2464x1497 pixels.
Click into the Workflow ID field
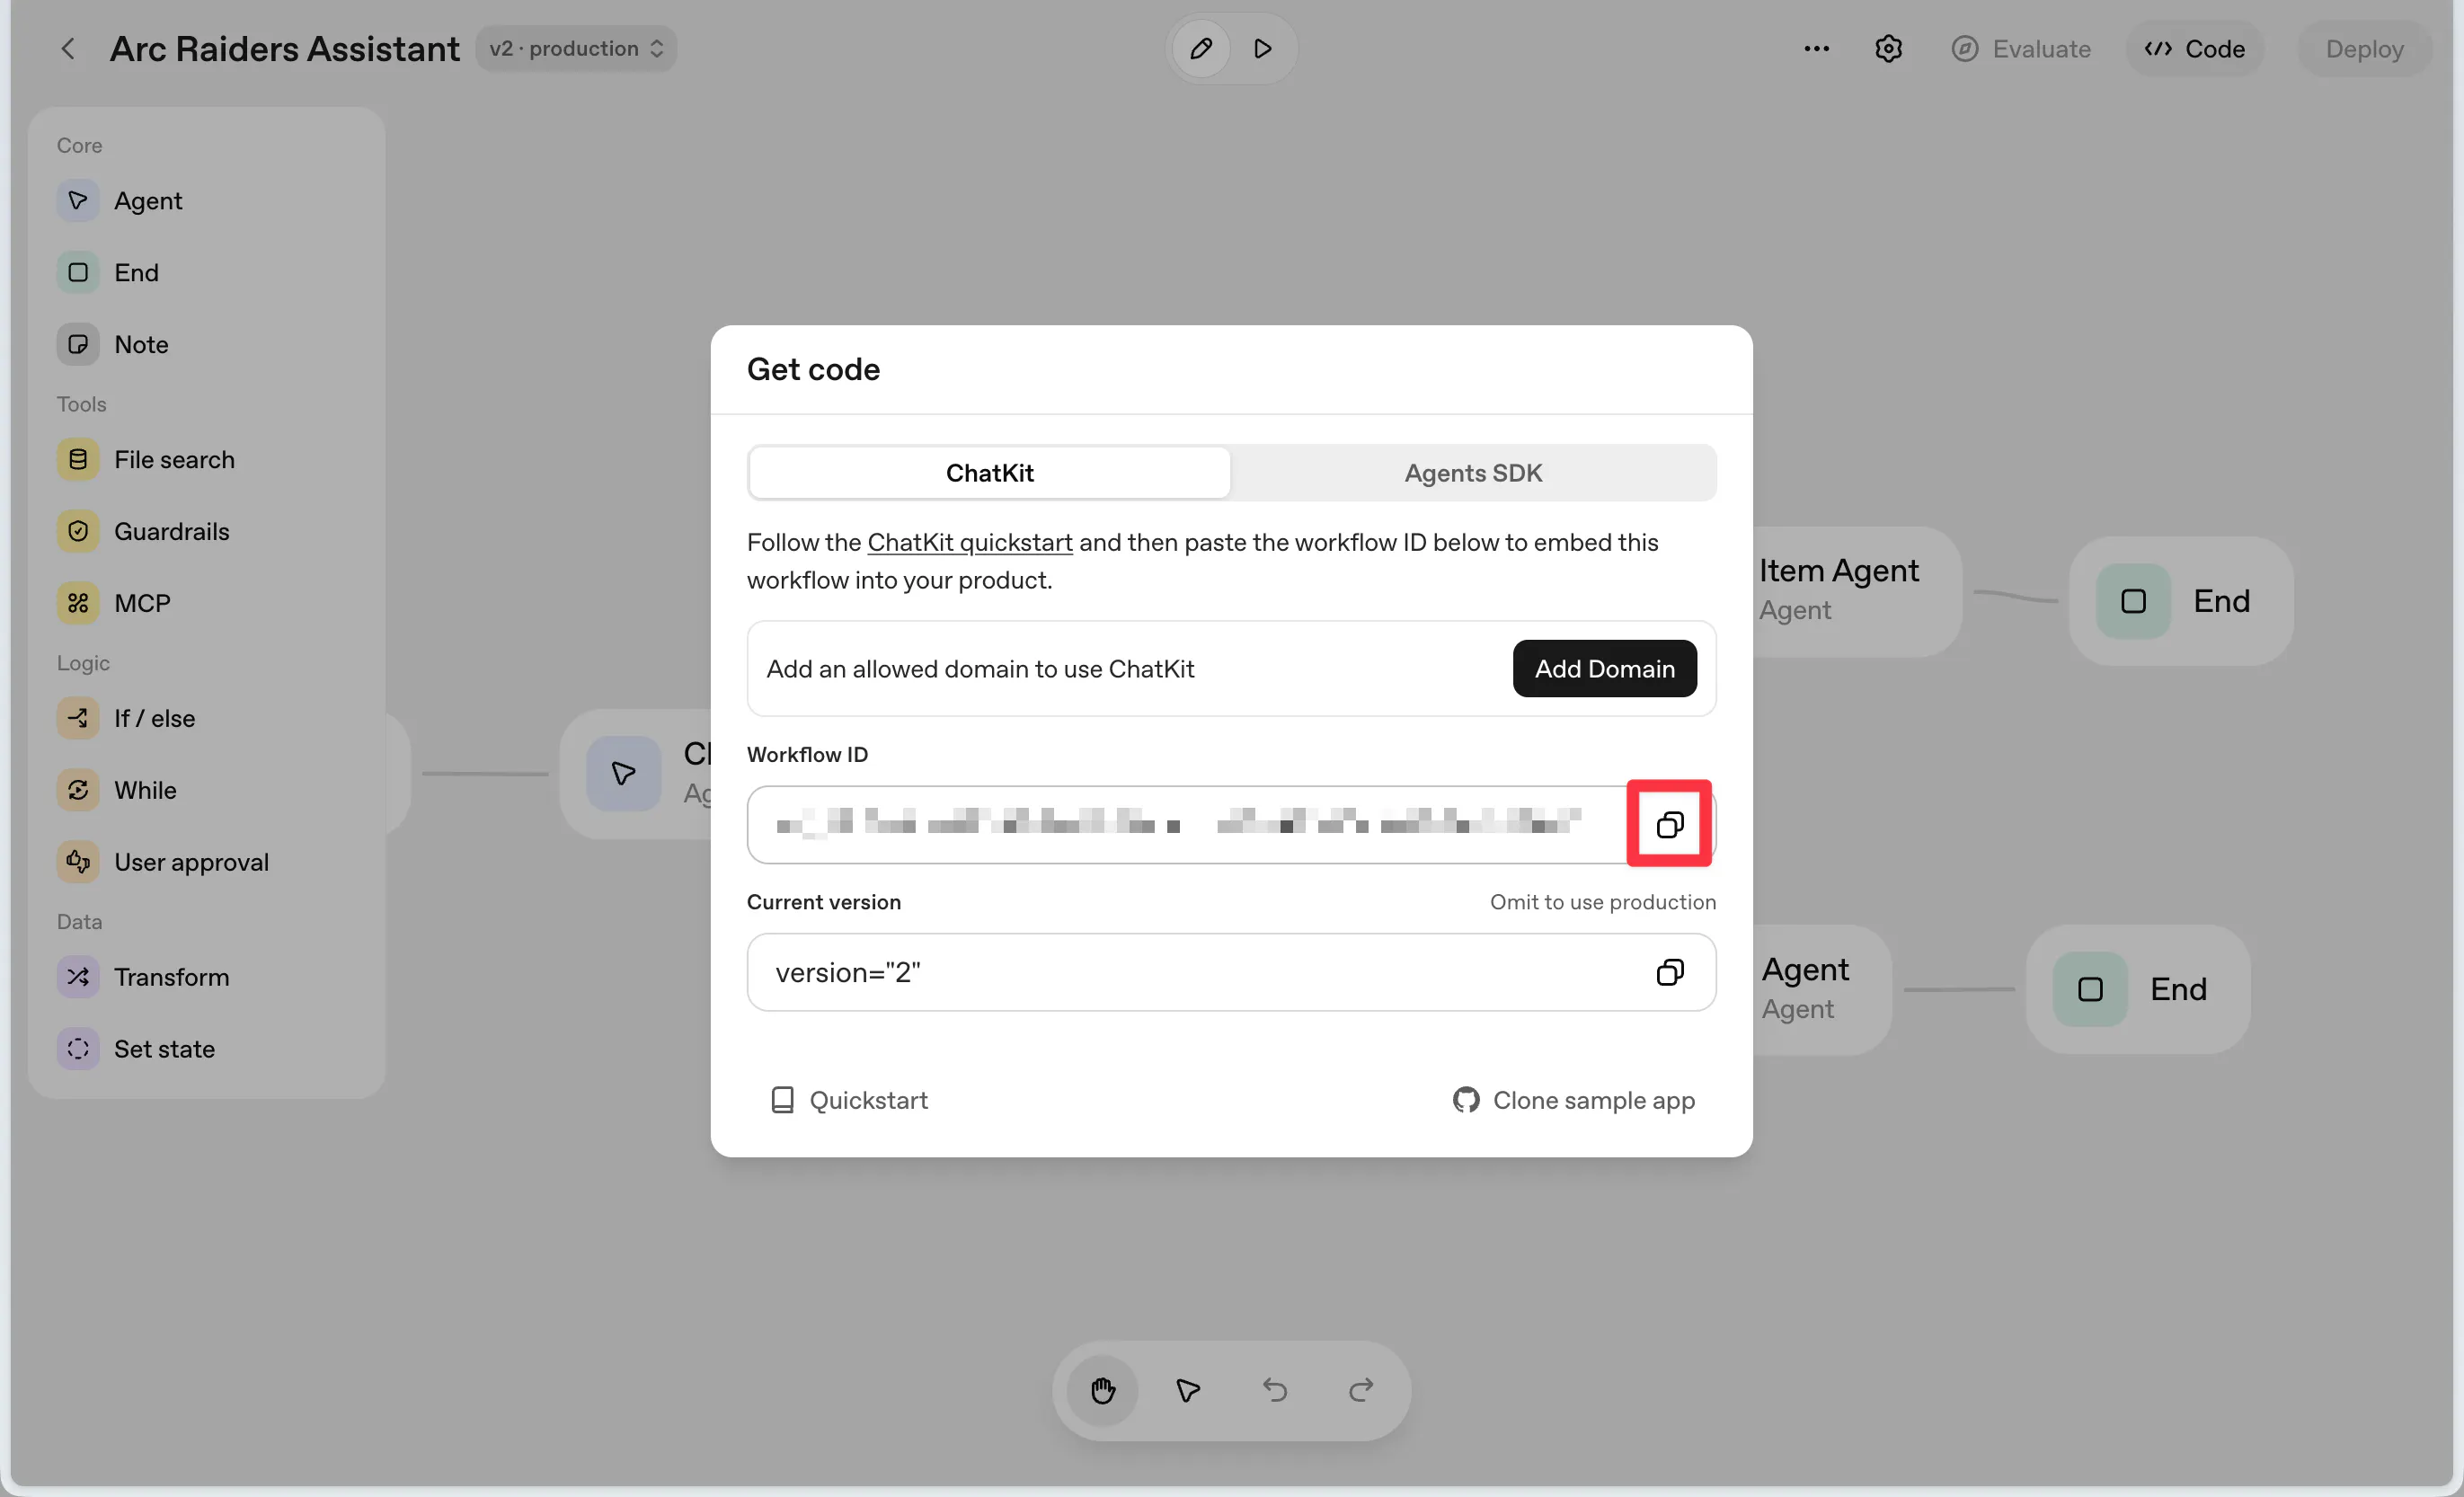tap(1180, 824)
